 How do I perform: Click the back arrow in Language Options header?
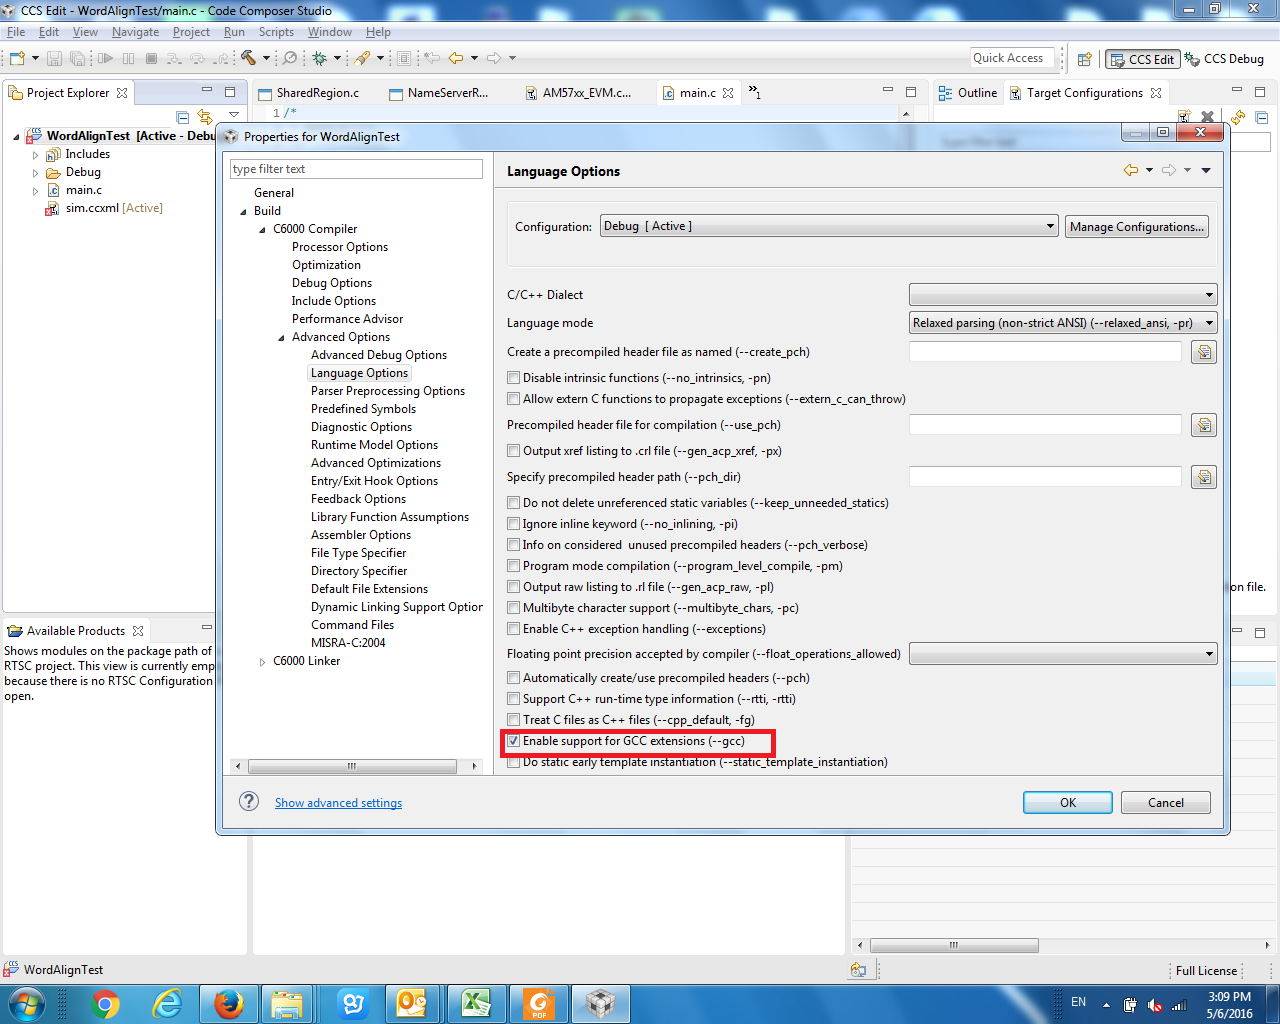pyautogui.click(x=1131, y=170)
